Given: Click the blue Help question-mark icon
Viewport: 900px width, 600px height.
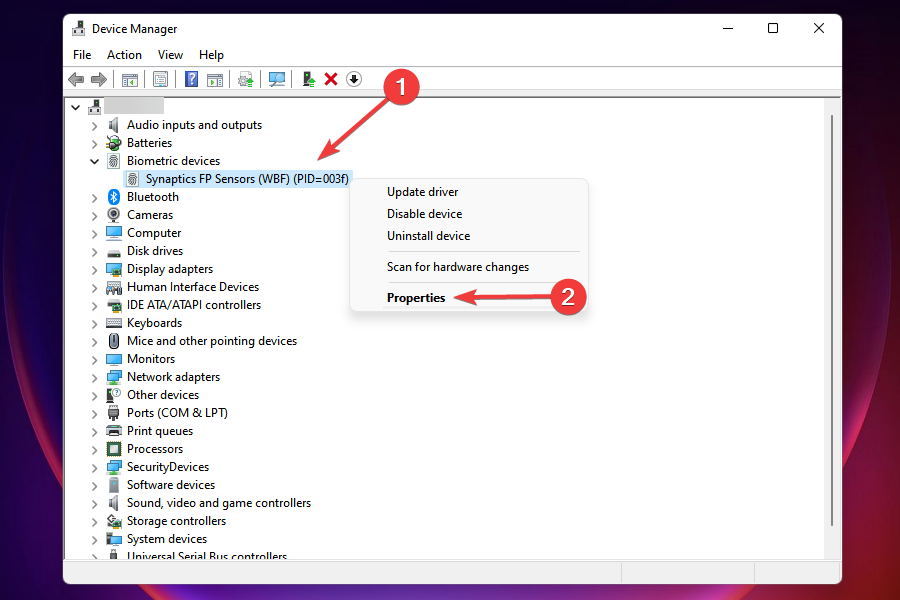Looking at the screenshot, I should pos(191,79).
